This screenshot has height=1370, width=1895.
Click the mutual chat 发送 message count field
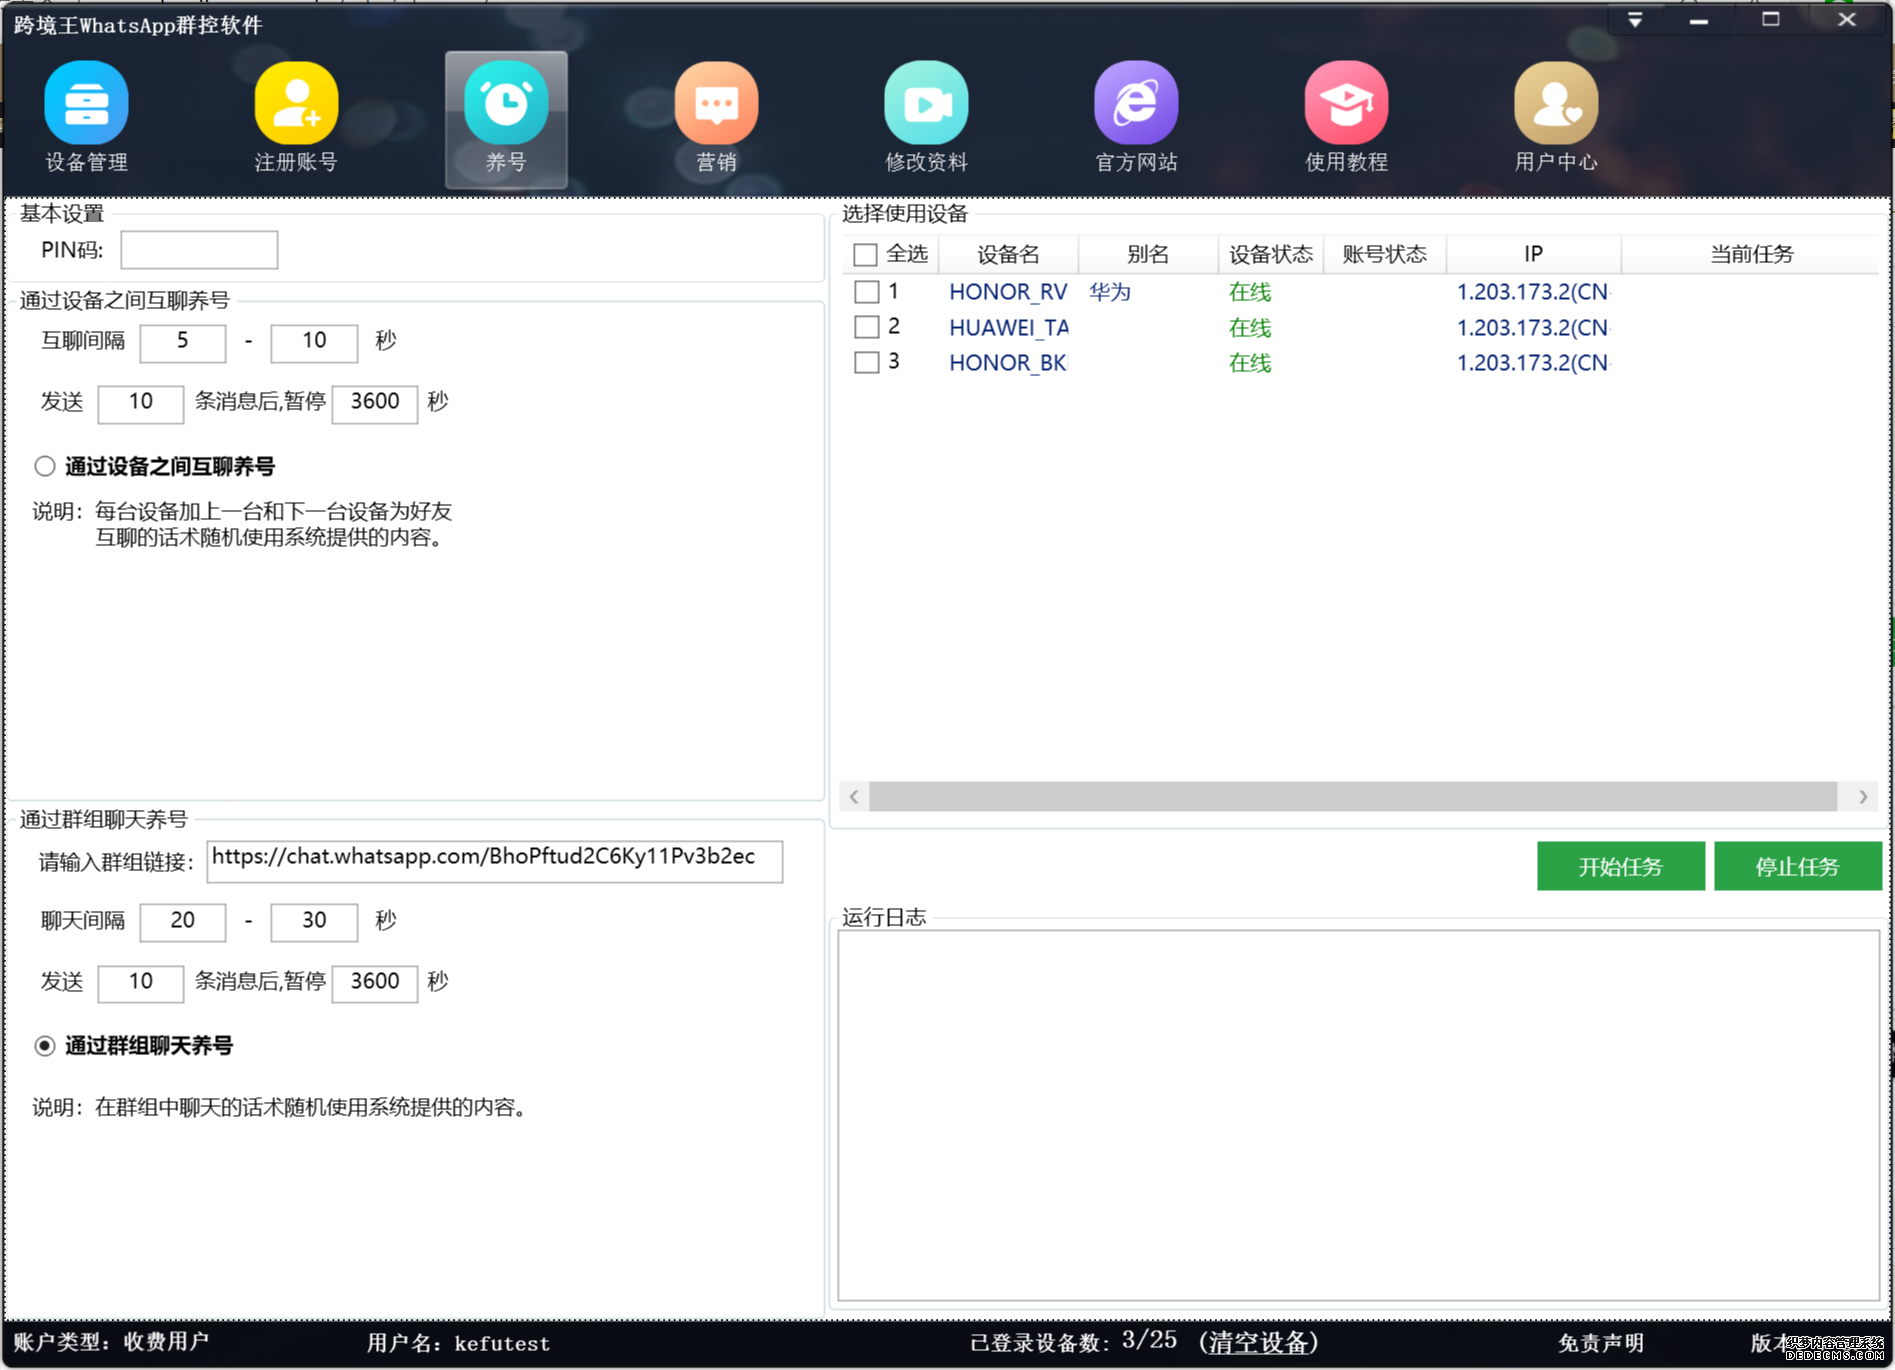(x=141, y=403)
